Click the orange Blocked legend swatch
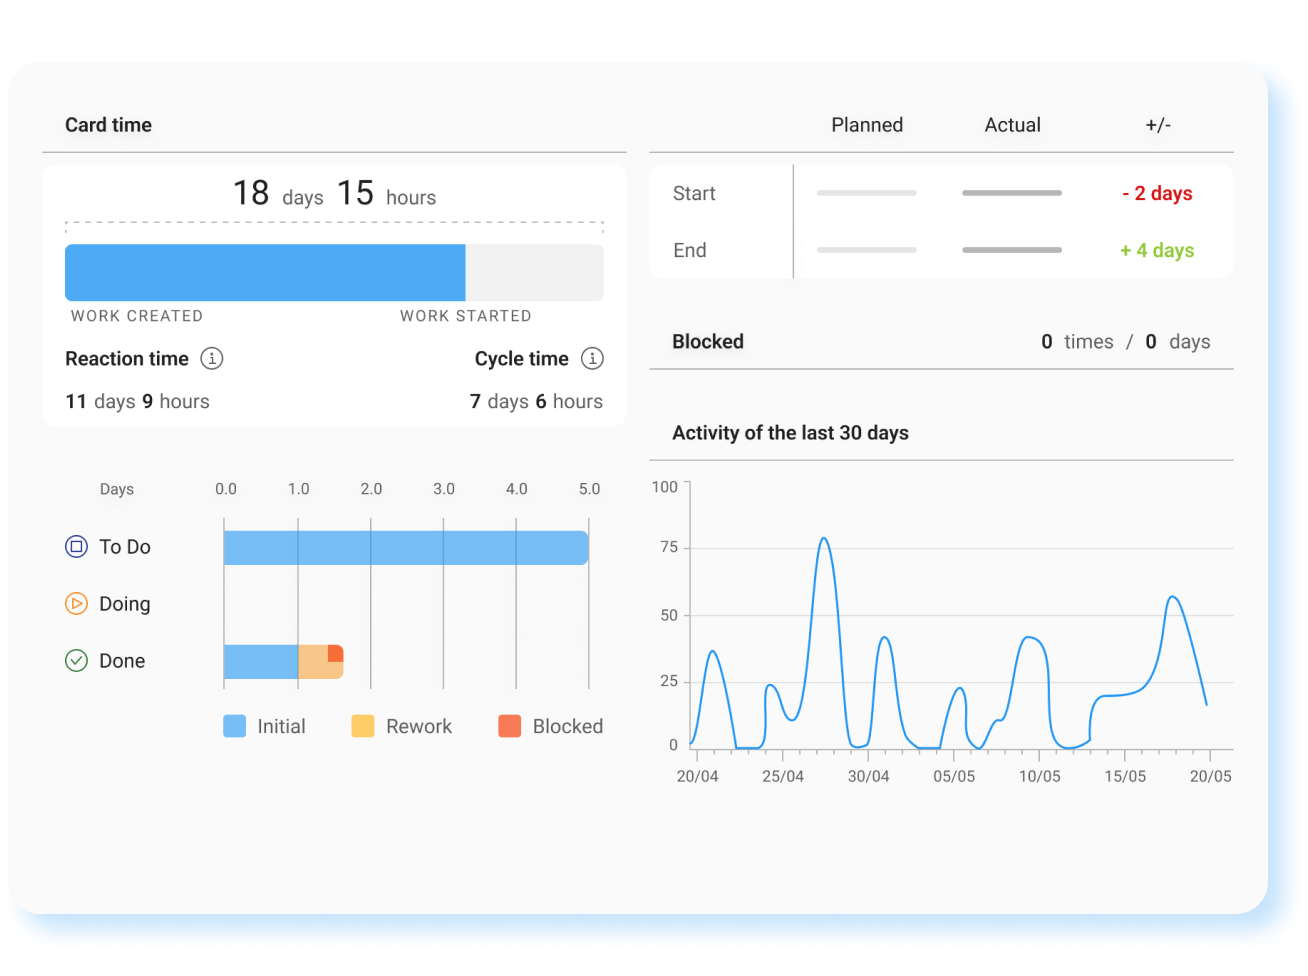Viewport: 1308px width, 976px height. tap(509, 727)
